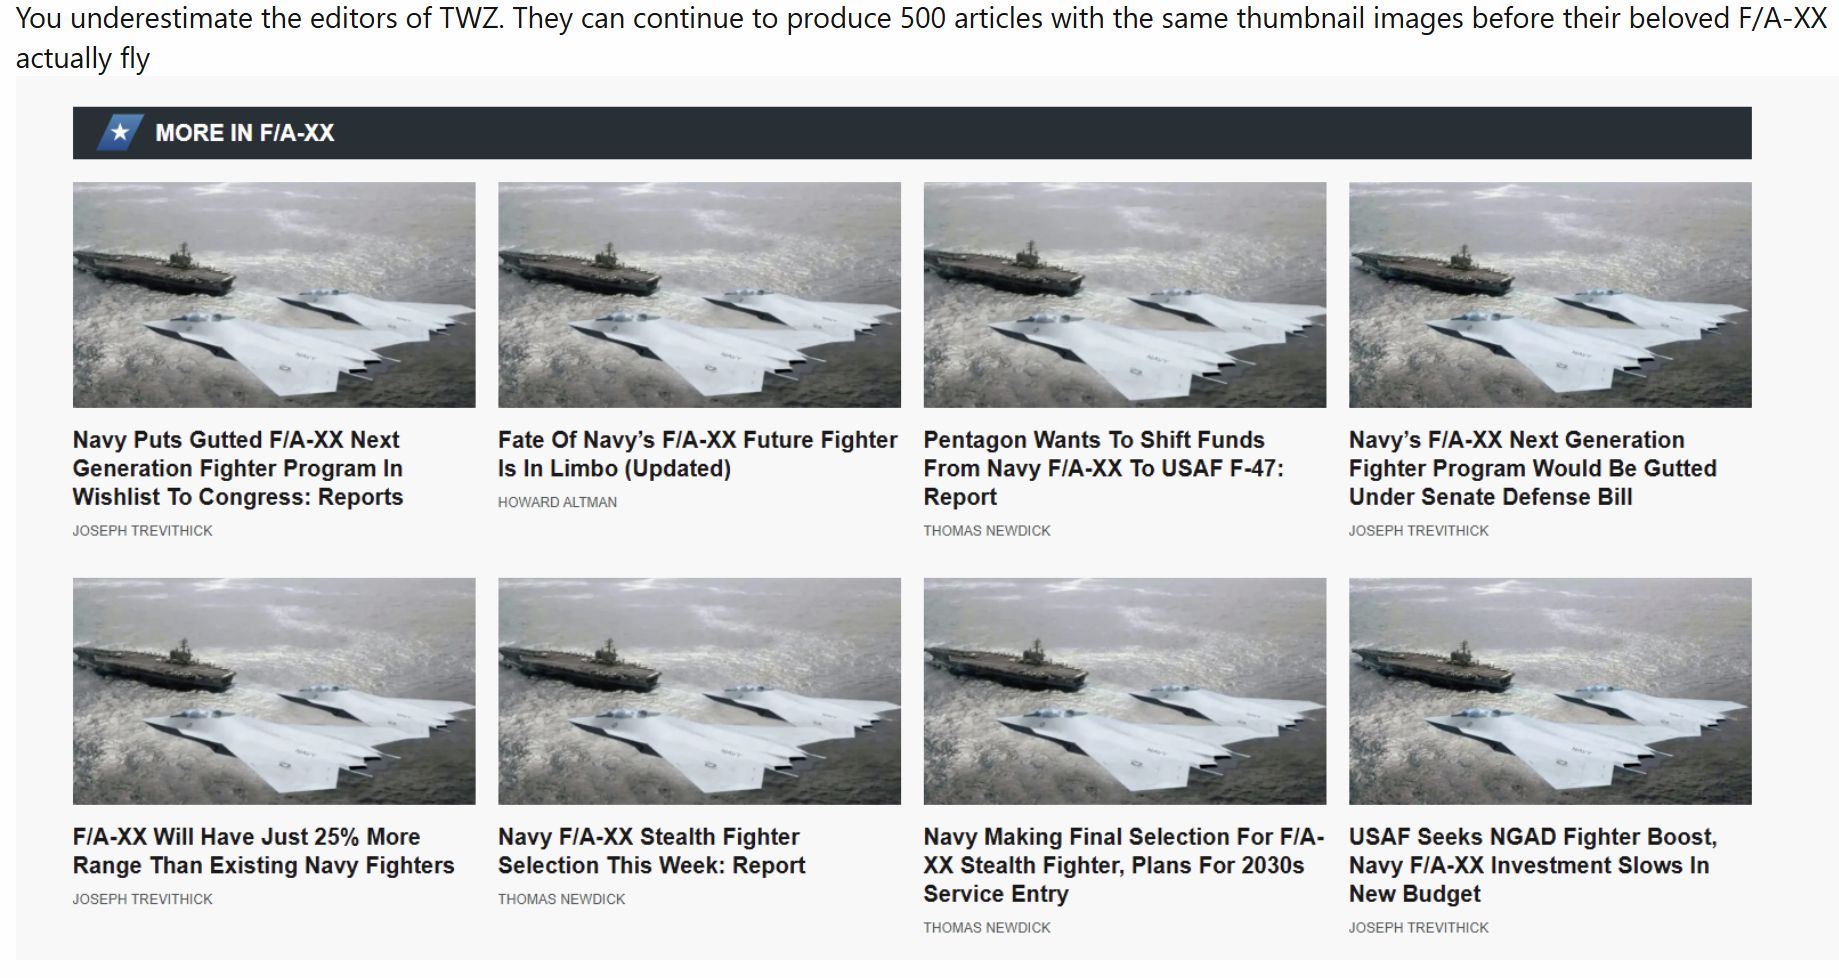1839x978 pixels.
Task: View Thomas Newdick byline under Pentagon article
Action: click(x=987, y=531)
